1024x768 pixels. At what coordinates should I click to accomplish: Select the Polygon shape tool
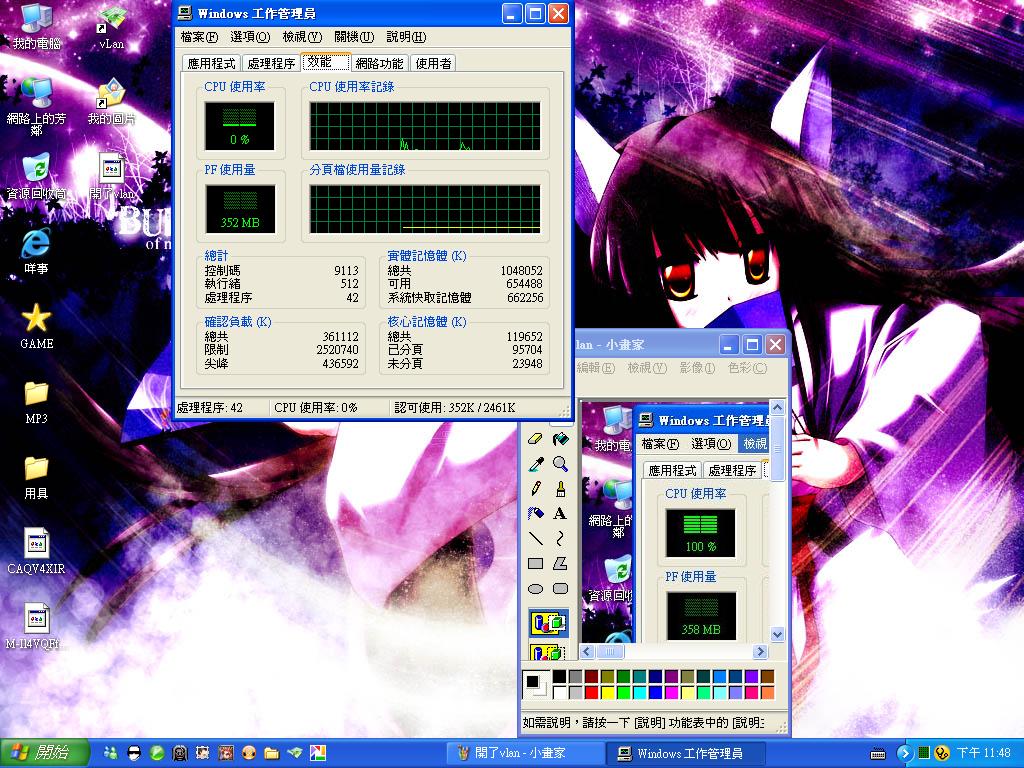558,562
